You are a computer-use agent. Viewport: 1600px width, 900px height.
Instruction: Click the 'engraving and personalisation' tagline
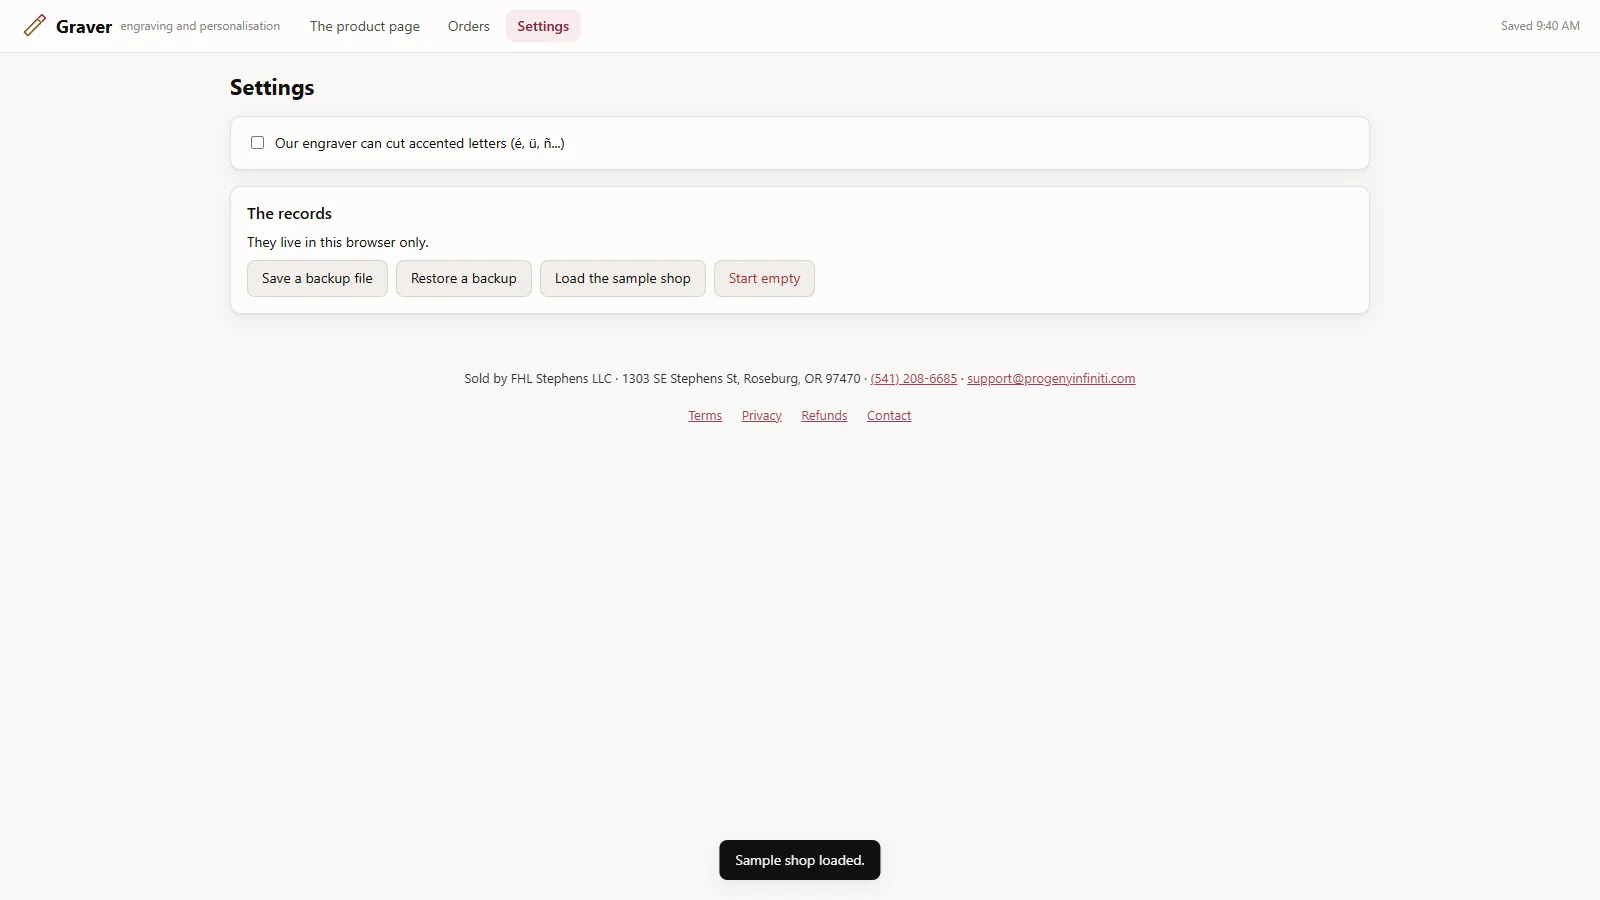point(200,26)
